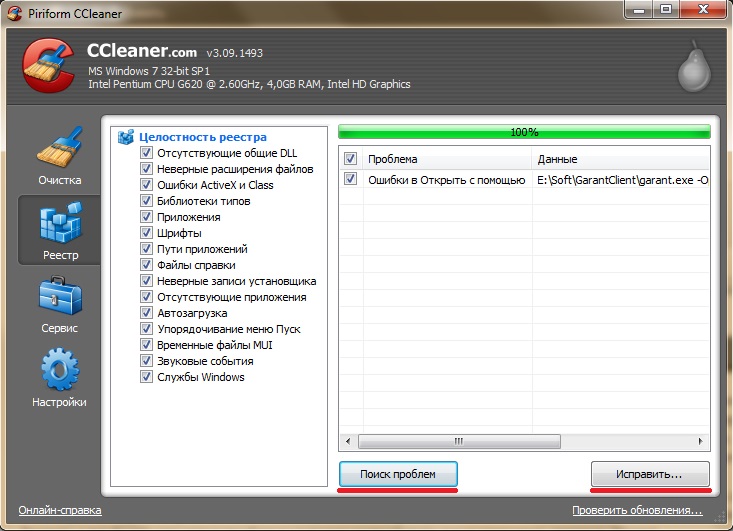Click the horizontal scrollbar thumb in results
The width and height of the screenshot is (733, 531).
[459, 441]
